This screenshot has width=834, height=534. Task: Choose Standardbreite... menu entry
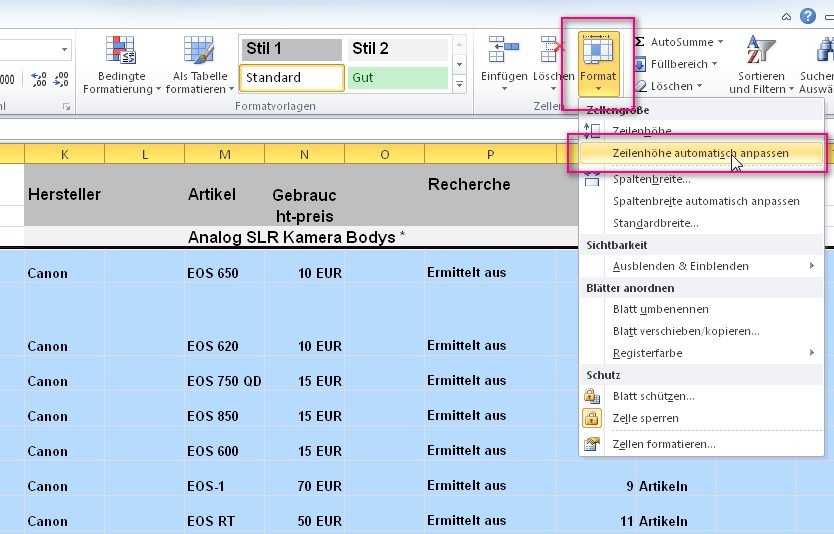tap(702, 223)
